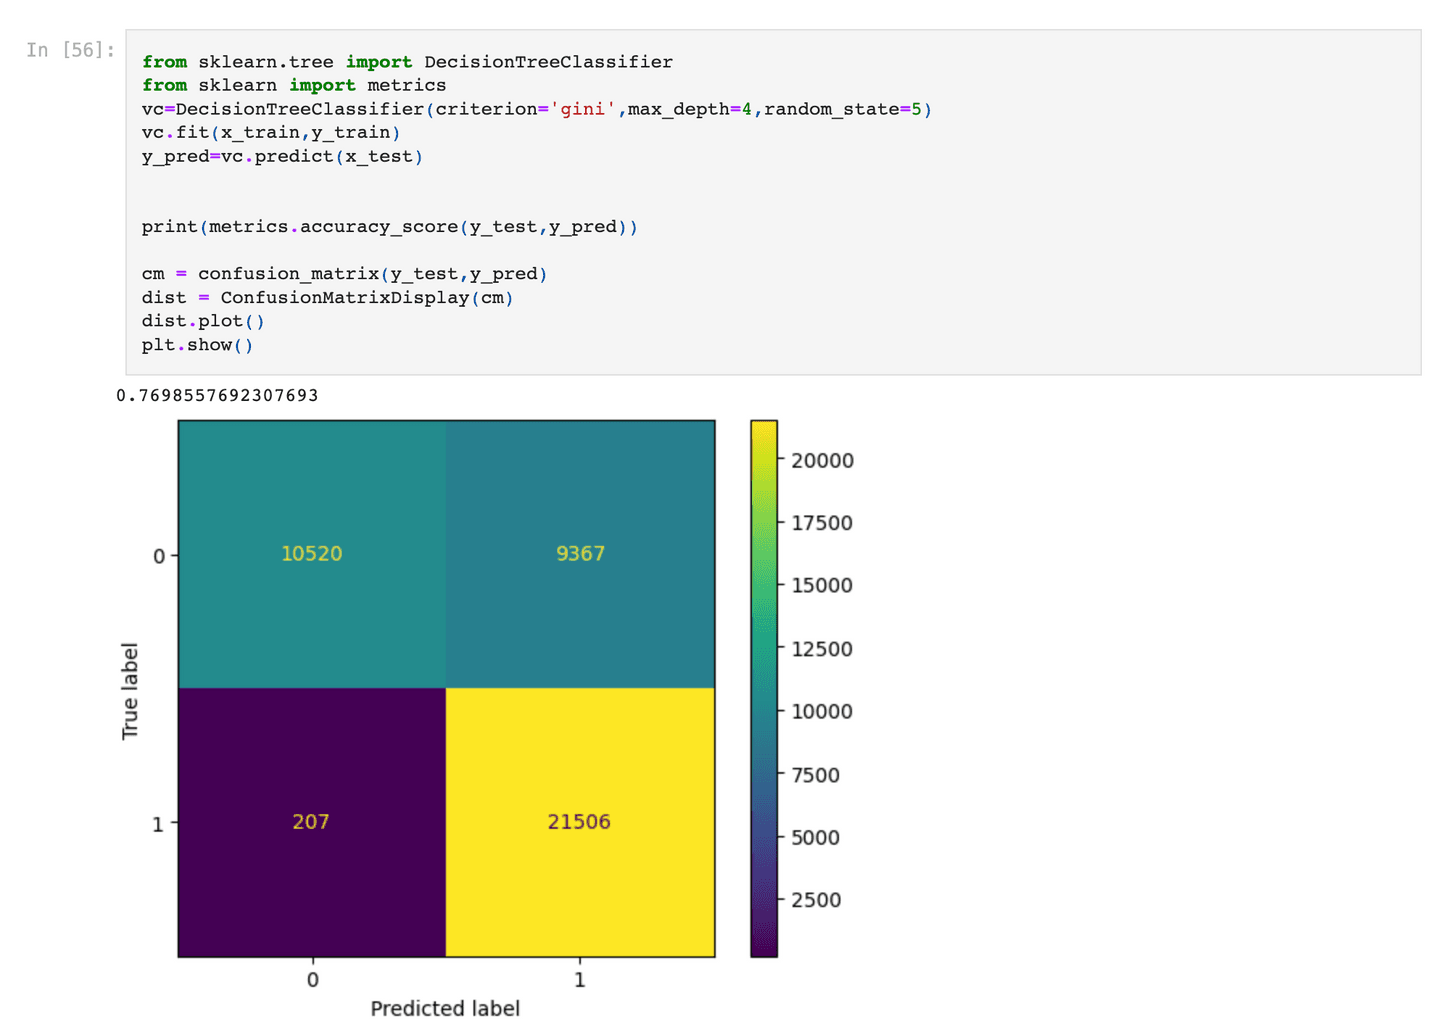Click the colorbar tick label 15000

(x=822, y=586)
